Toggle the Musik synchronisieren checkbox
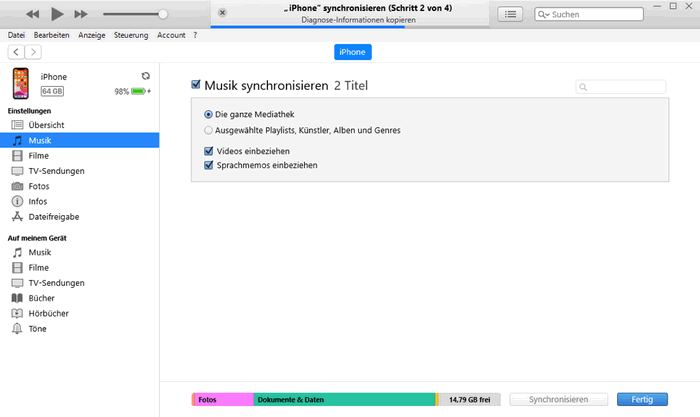 196,84
